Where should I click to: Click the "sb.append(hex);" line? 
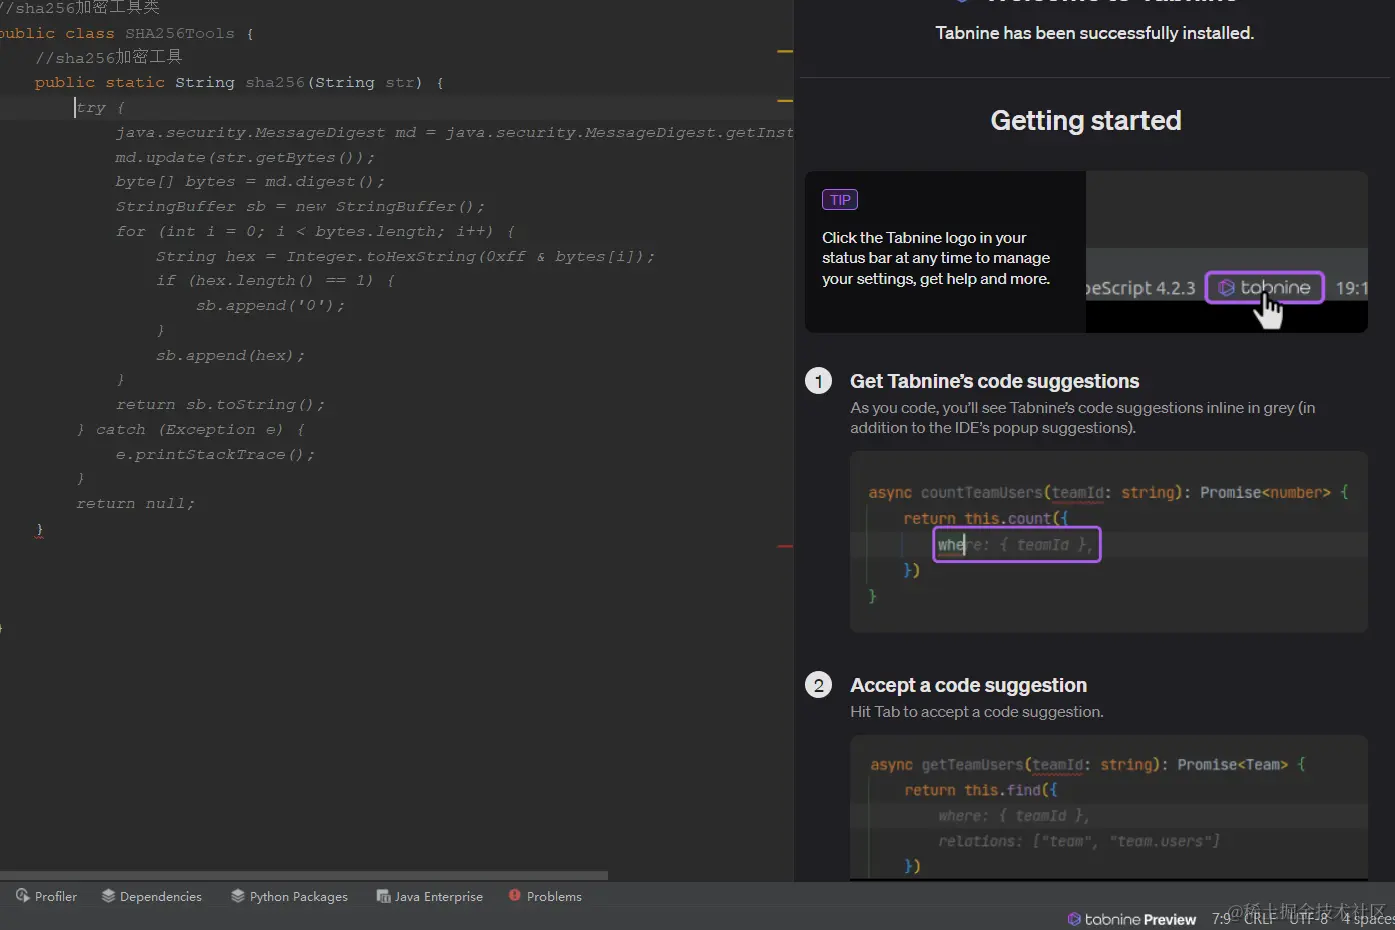pyautogui.click(x=230, y=355)
